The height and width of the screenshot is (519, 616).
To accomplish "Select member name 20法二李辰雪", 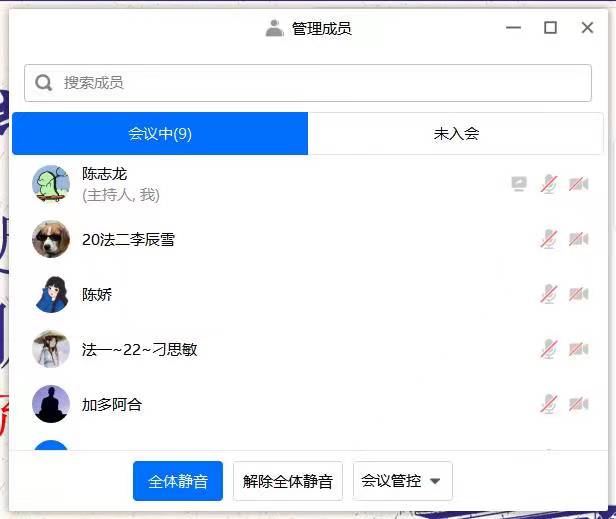I will click(128, 239).
